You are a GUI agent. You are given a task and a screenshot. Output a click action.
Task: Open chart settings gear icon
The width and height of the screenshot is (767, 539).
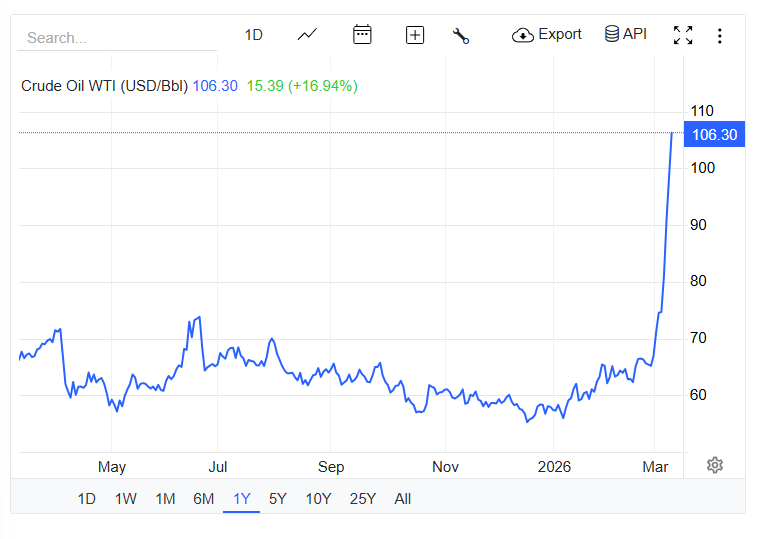(x=715, y=465)
